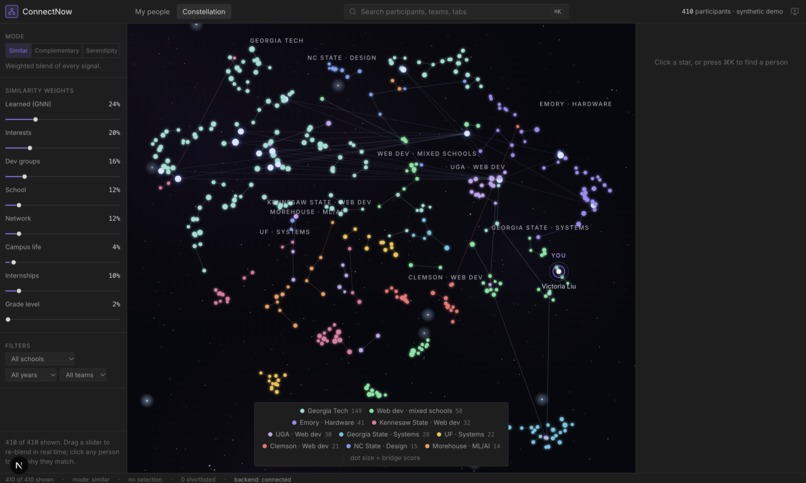
Task: Click the UF · SYSTEMS cluster label
Action: [x=285, y=232]
